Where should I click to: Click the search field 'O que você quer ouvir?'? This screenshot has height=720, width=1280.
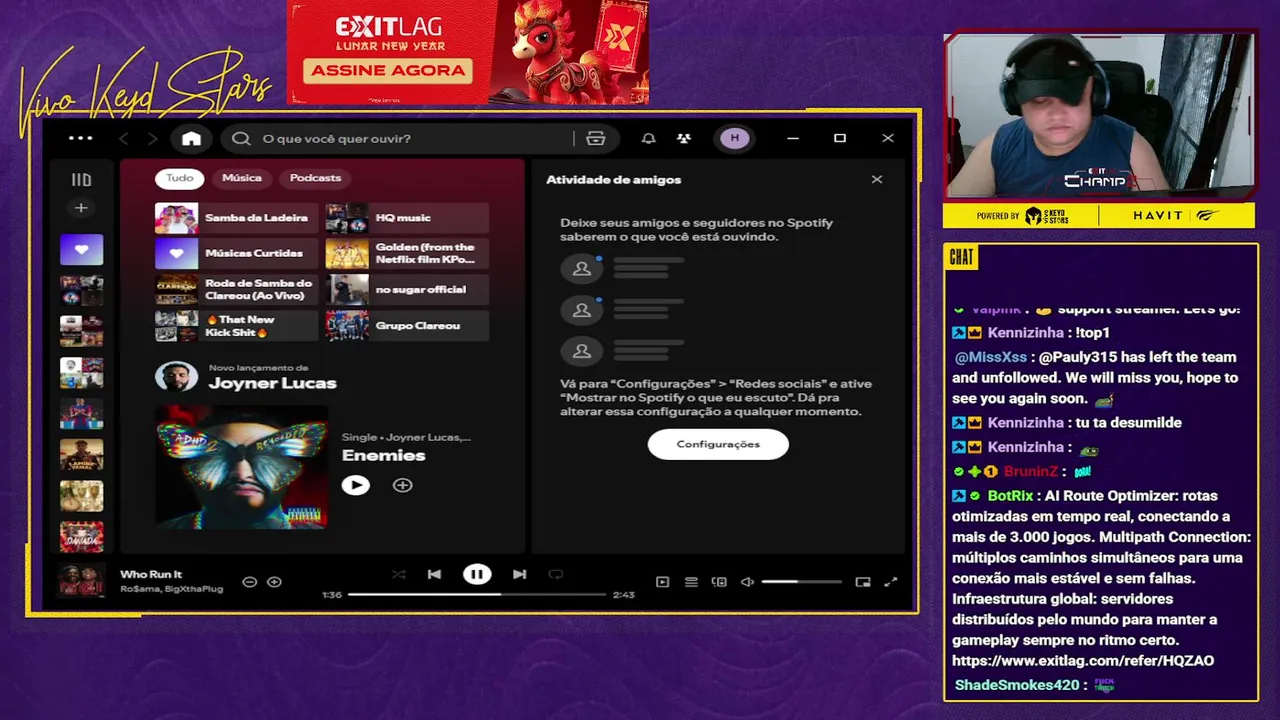pos(400,138)
